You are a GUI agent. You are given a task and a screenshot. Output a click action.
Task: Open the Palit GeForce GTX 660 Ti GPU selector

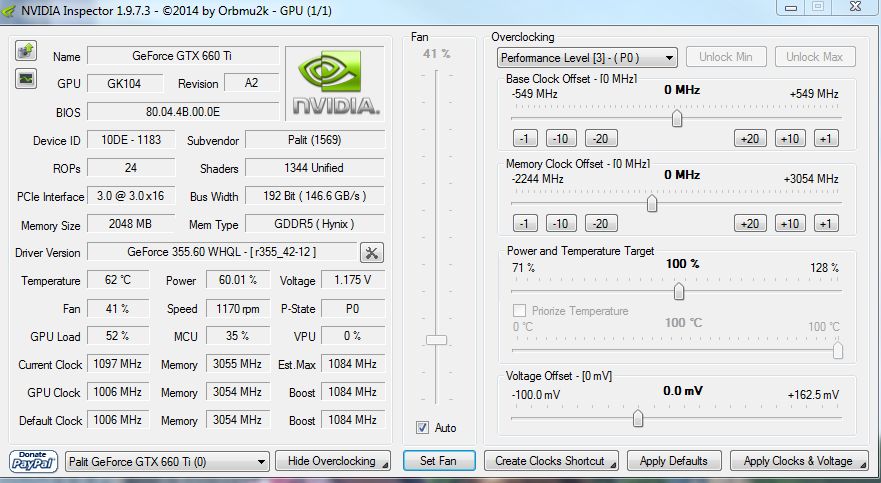(x=167, y=462)
